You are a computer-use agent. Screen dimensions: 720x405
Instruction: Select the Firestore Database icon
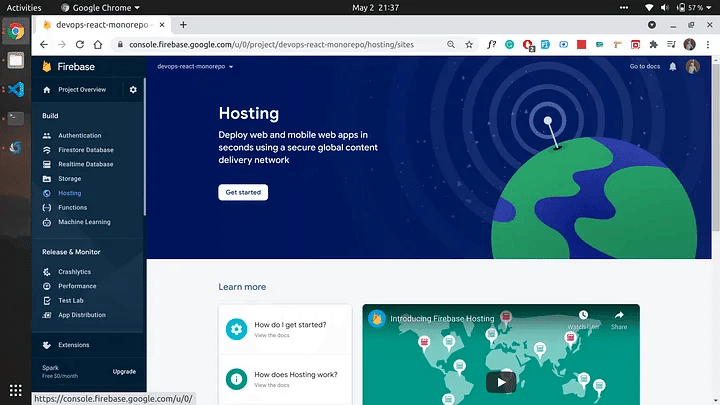(47, 150)
